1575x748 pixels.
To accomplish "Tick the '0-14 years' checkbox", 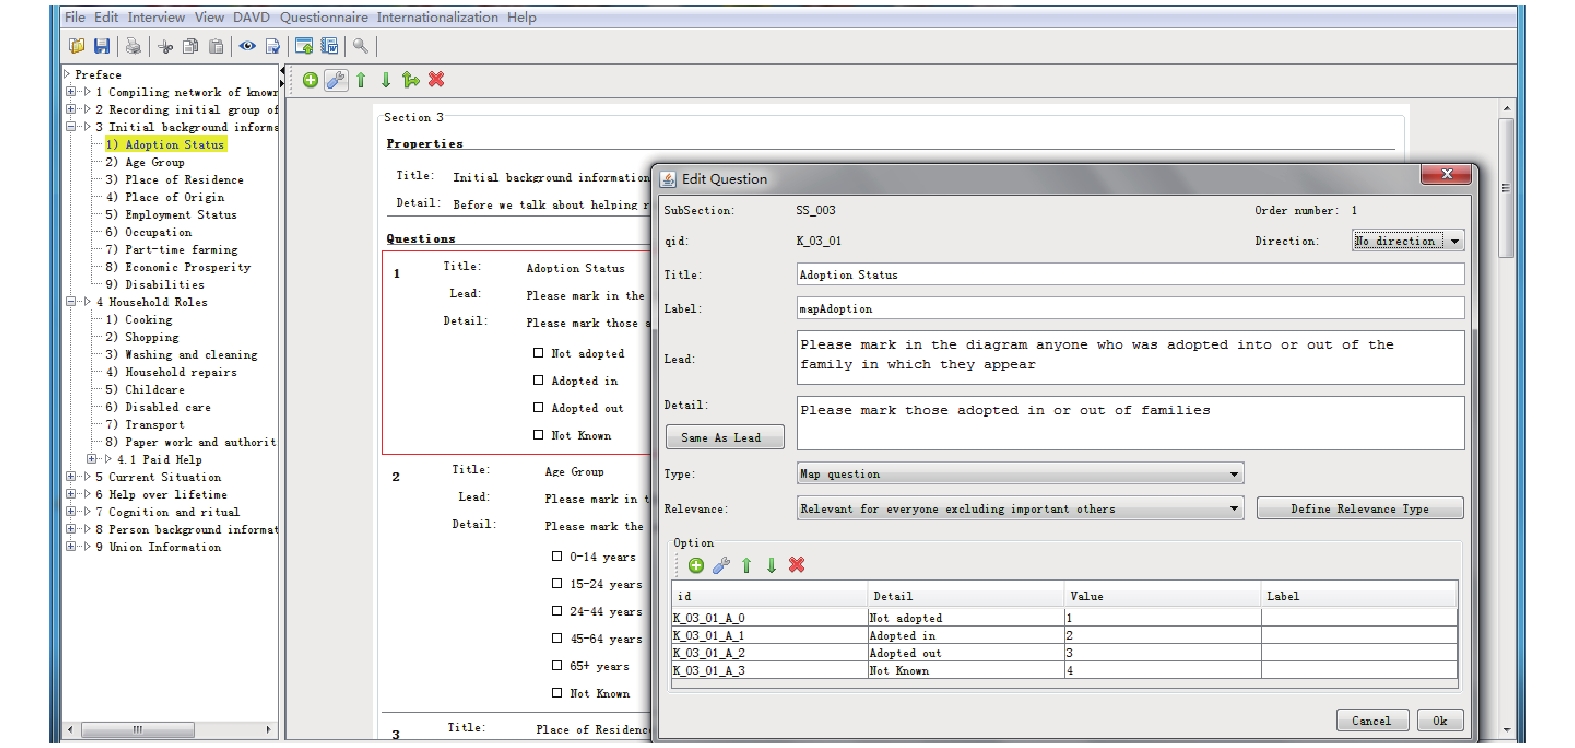I will pyautogui.click(x=557, y=556).
